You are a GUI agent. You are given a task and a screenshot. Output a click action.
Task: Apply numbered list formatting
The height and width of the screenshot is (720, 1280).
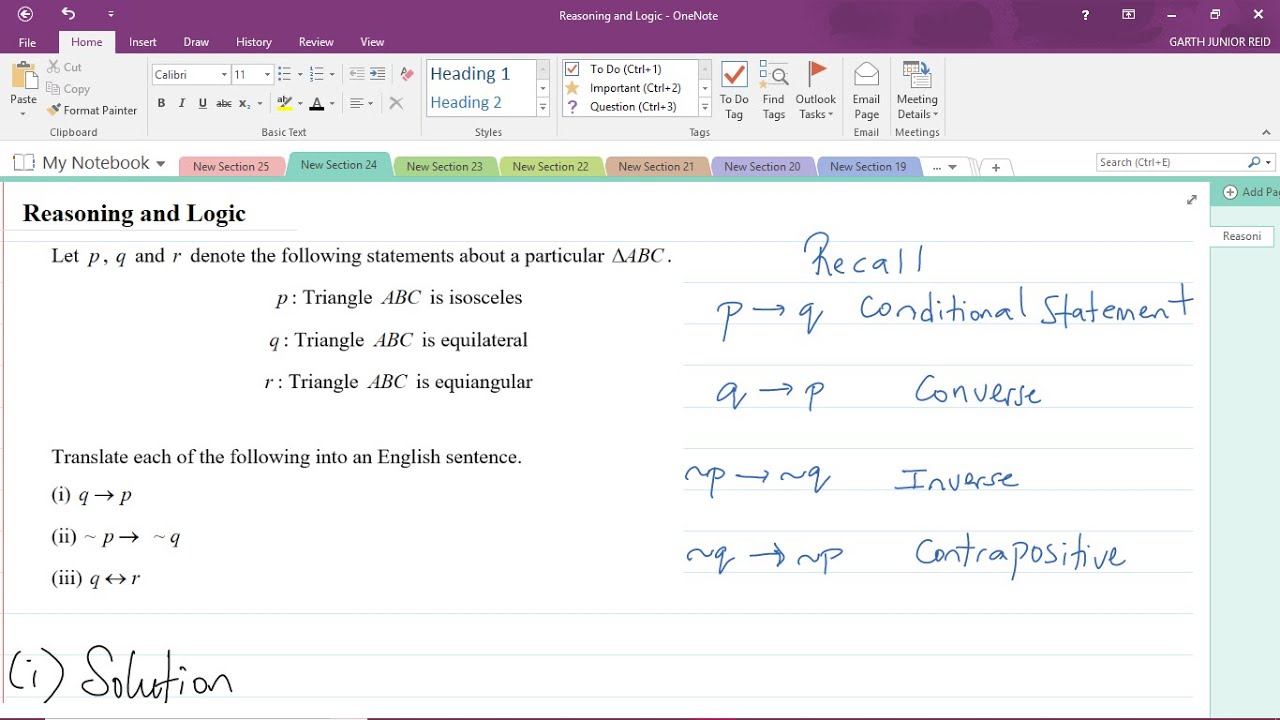[317, 74]
